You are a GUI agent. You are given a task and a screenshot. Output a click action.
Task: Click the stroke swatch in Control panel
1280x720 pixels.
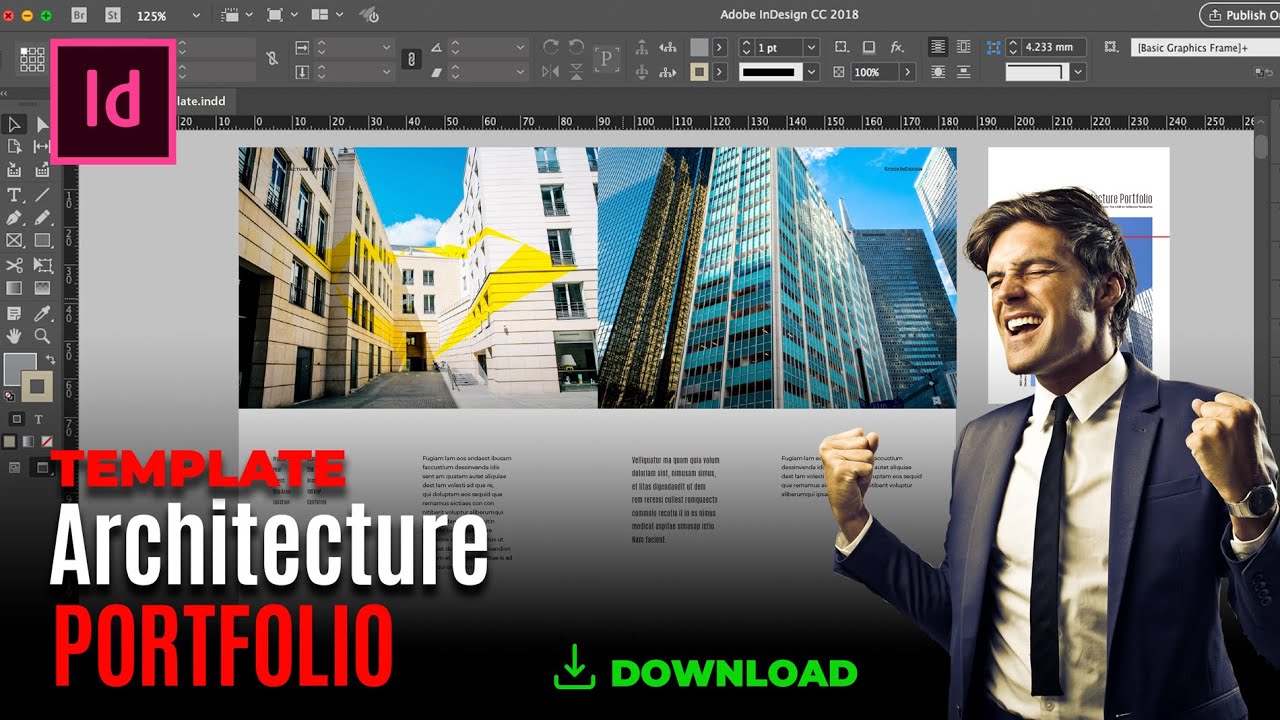699,72
